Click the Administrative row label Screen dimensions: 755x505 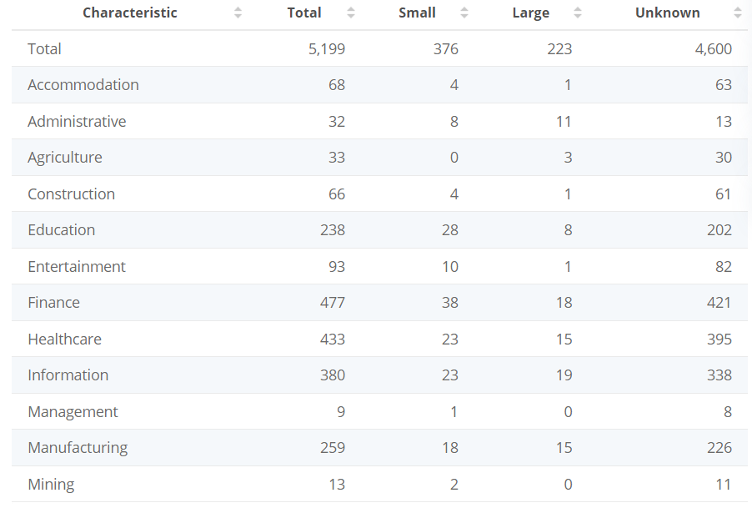(x=77, y=121)
